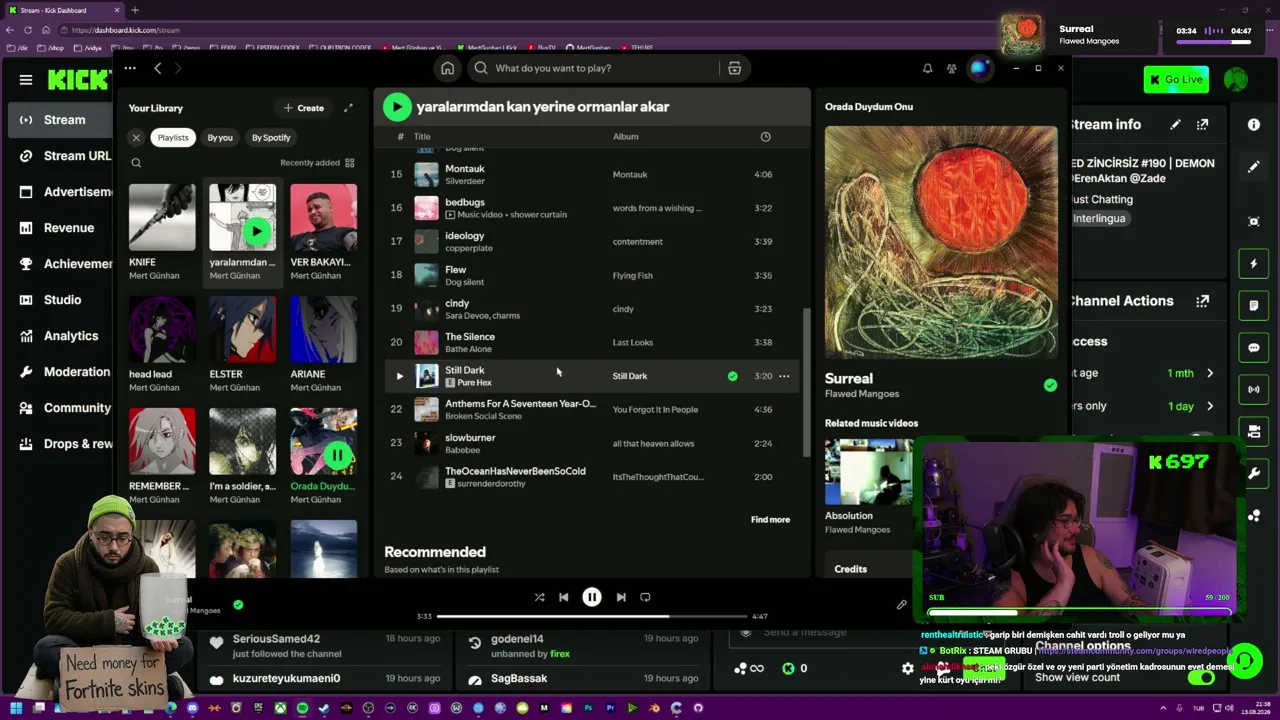Expand the 1 day followers only option
The height and width of the screenshot is (720, 1280).
(1210, 406)
